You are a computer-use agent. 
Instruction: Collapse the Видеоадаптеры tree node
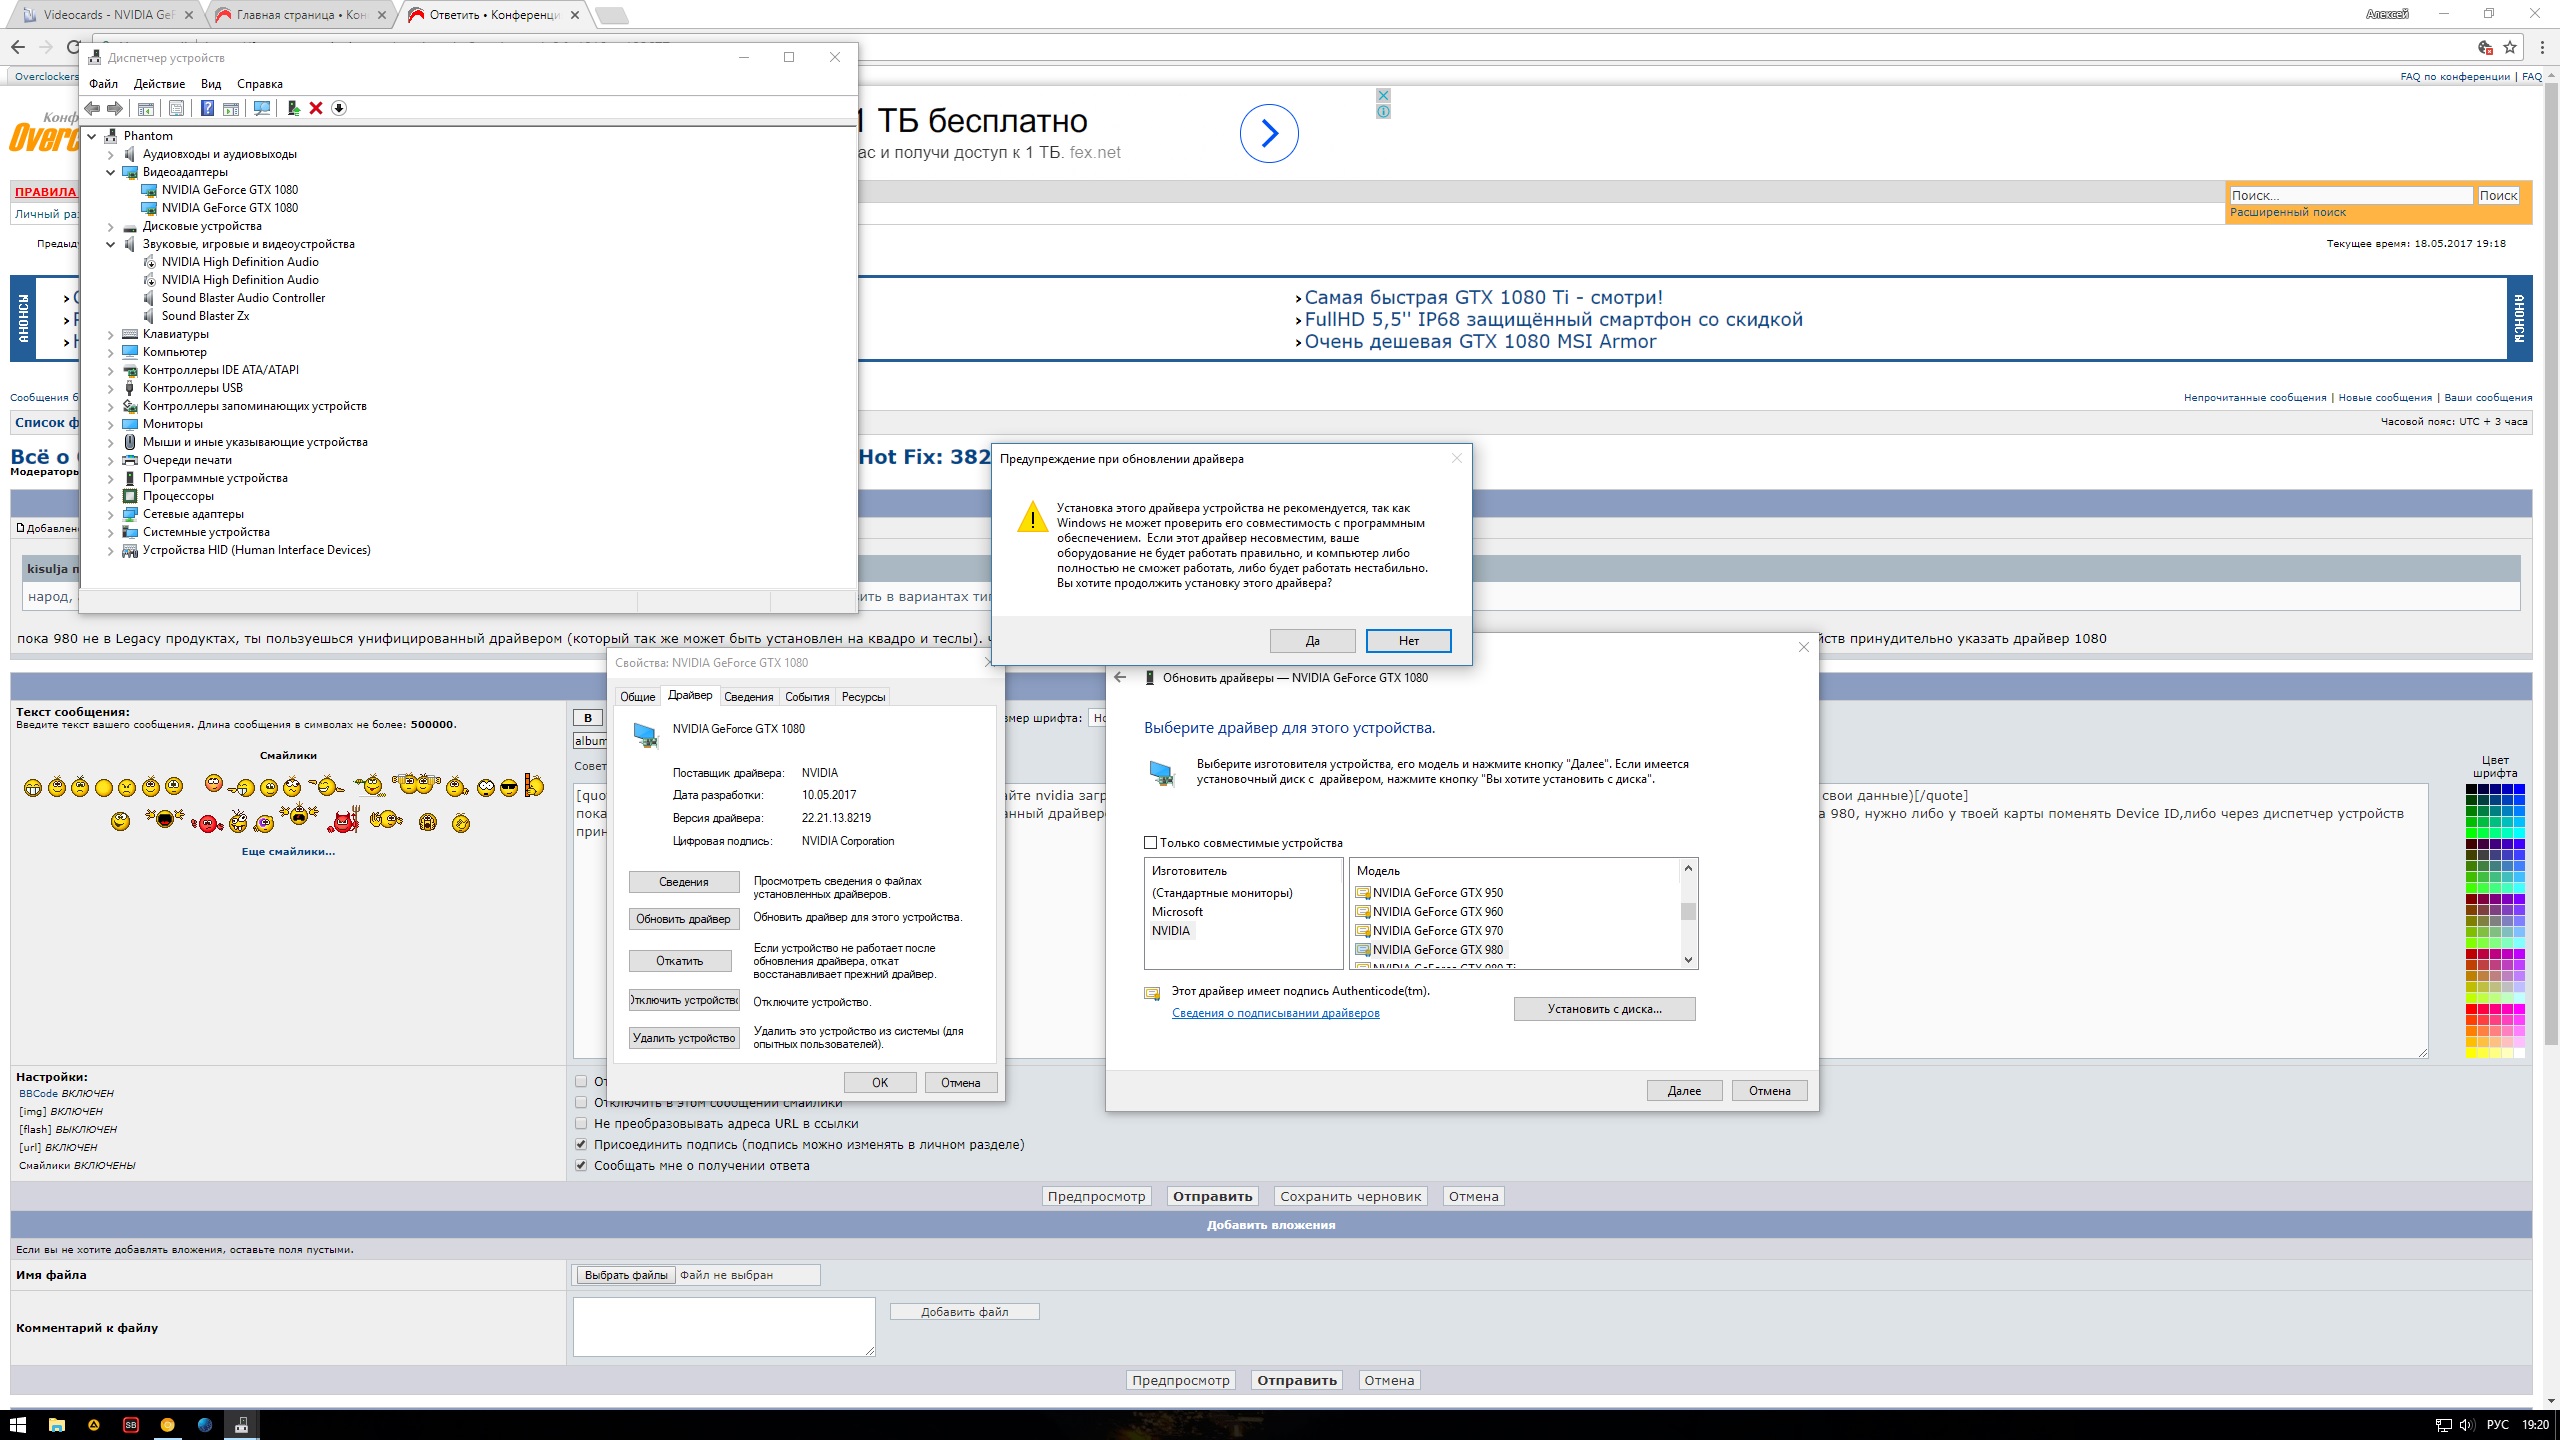tap(111, 172)
